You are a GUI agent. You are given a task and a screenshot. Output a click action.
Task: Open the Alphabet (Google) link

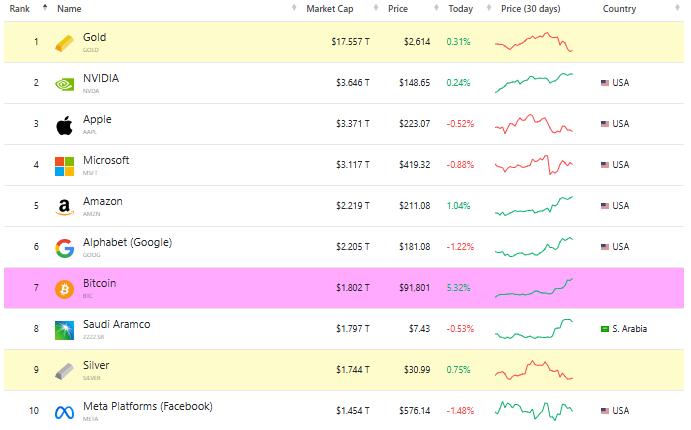[x=127, y=242]
